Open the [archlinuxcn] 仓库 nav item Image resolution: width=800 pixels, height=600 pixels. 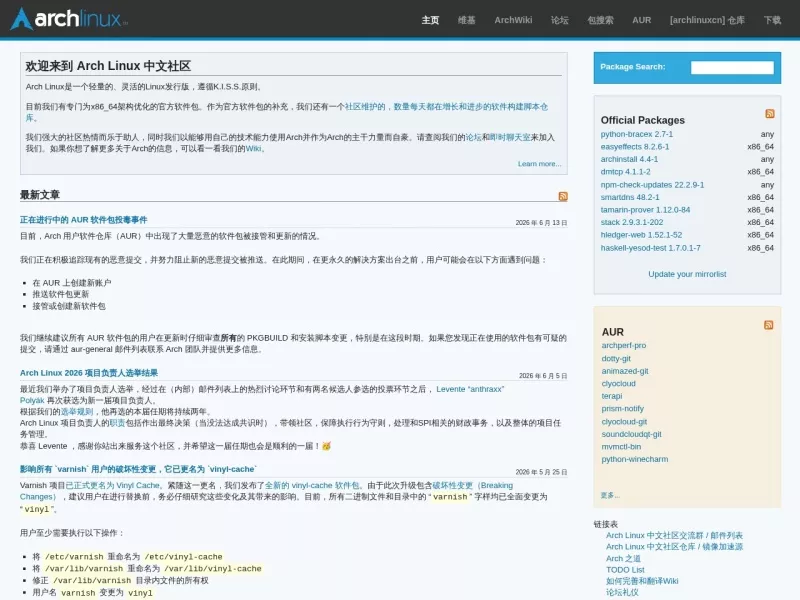(707, 20)
